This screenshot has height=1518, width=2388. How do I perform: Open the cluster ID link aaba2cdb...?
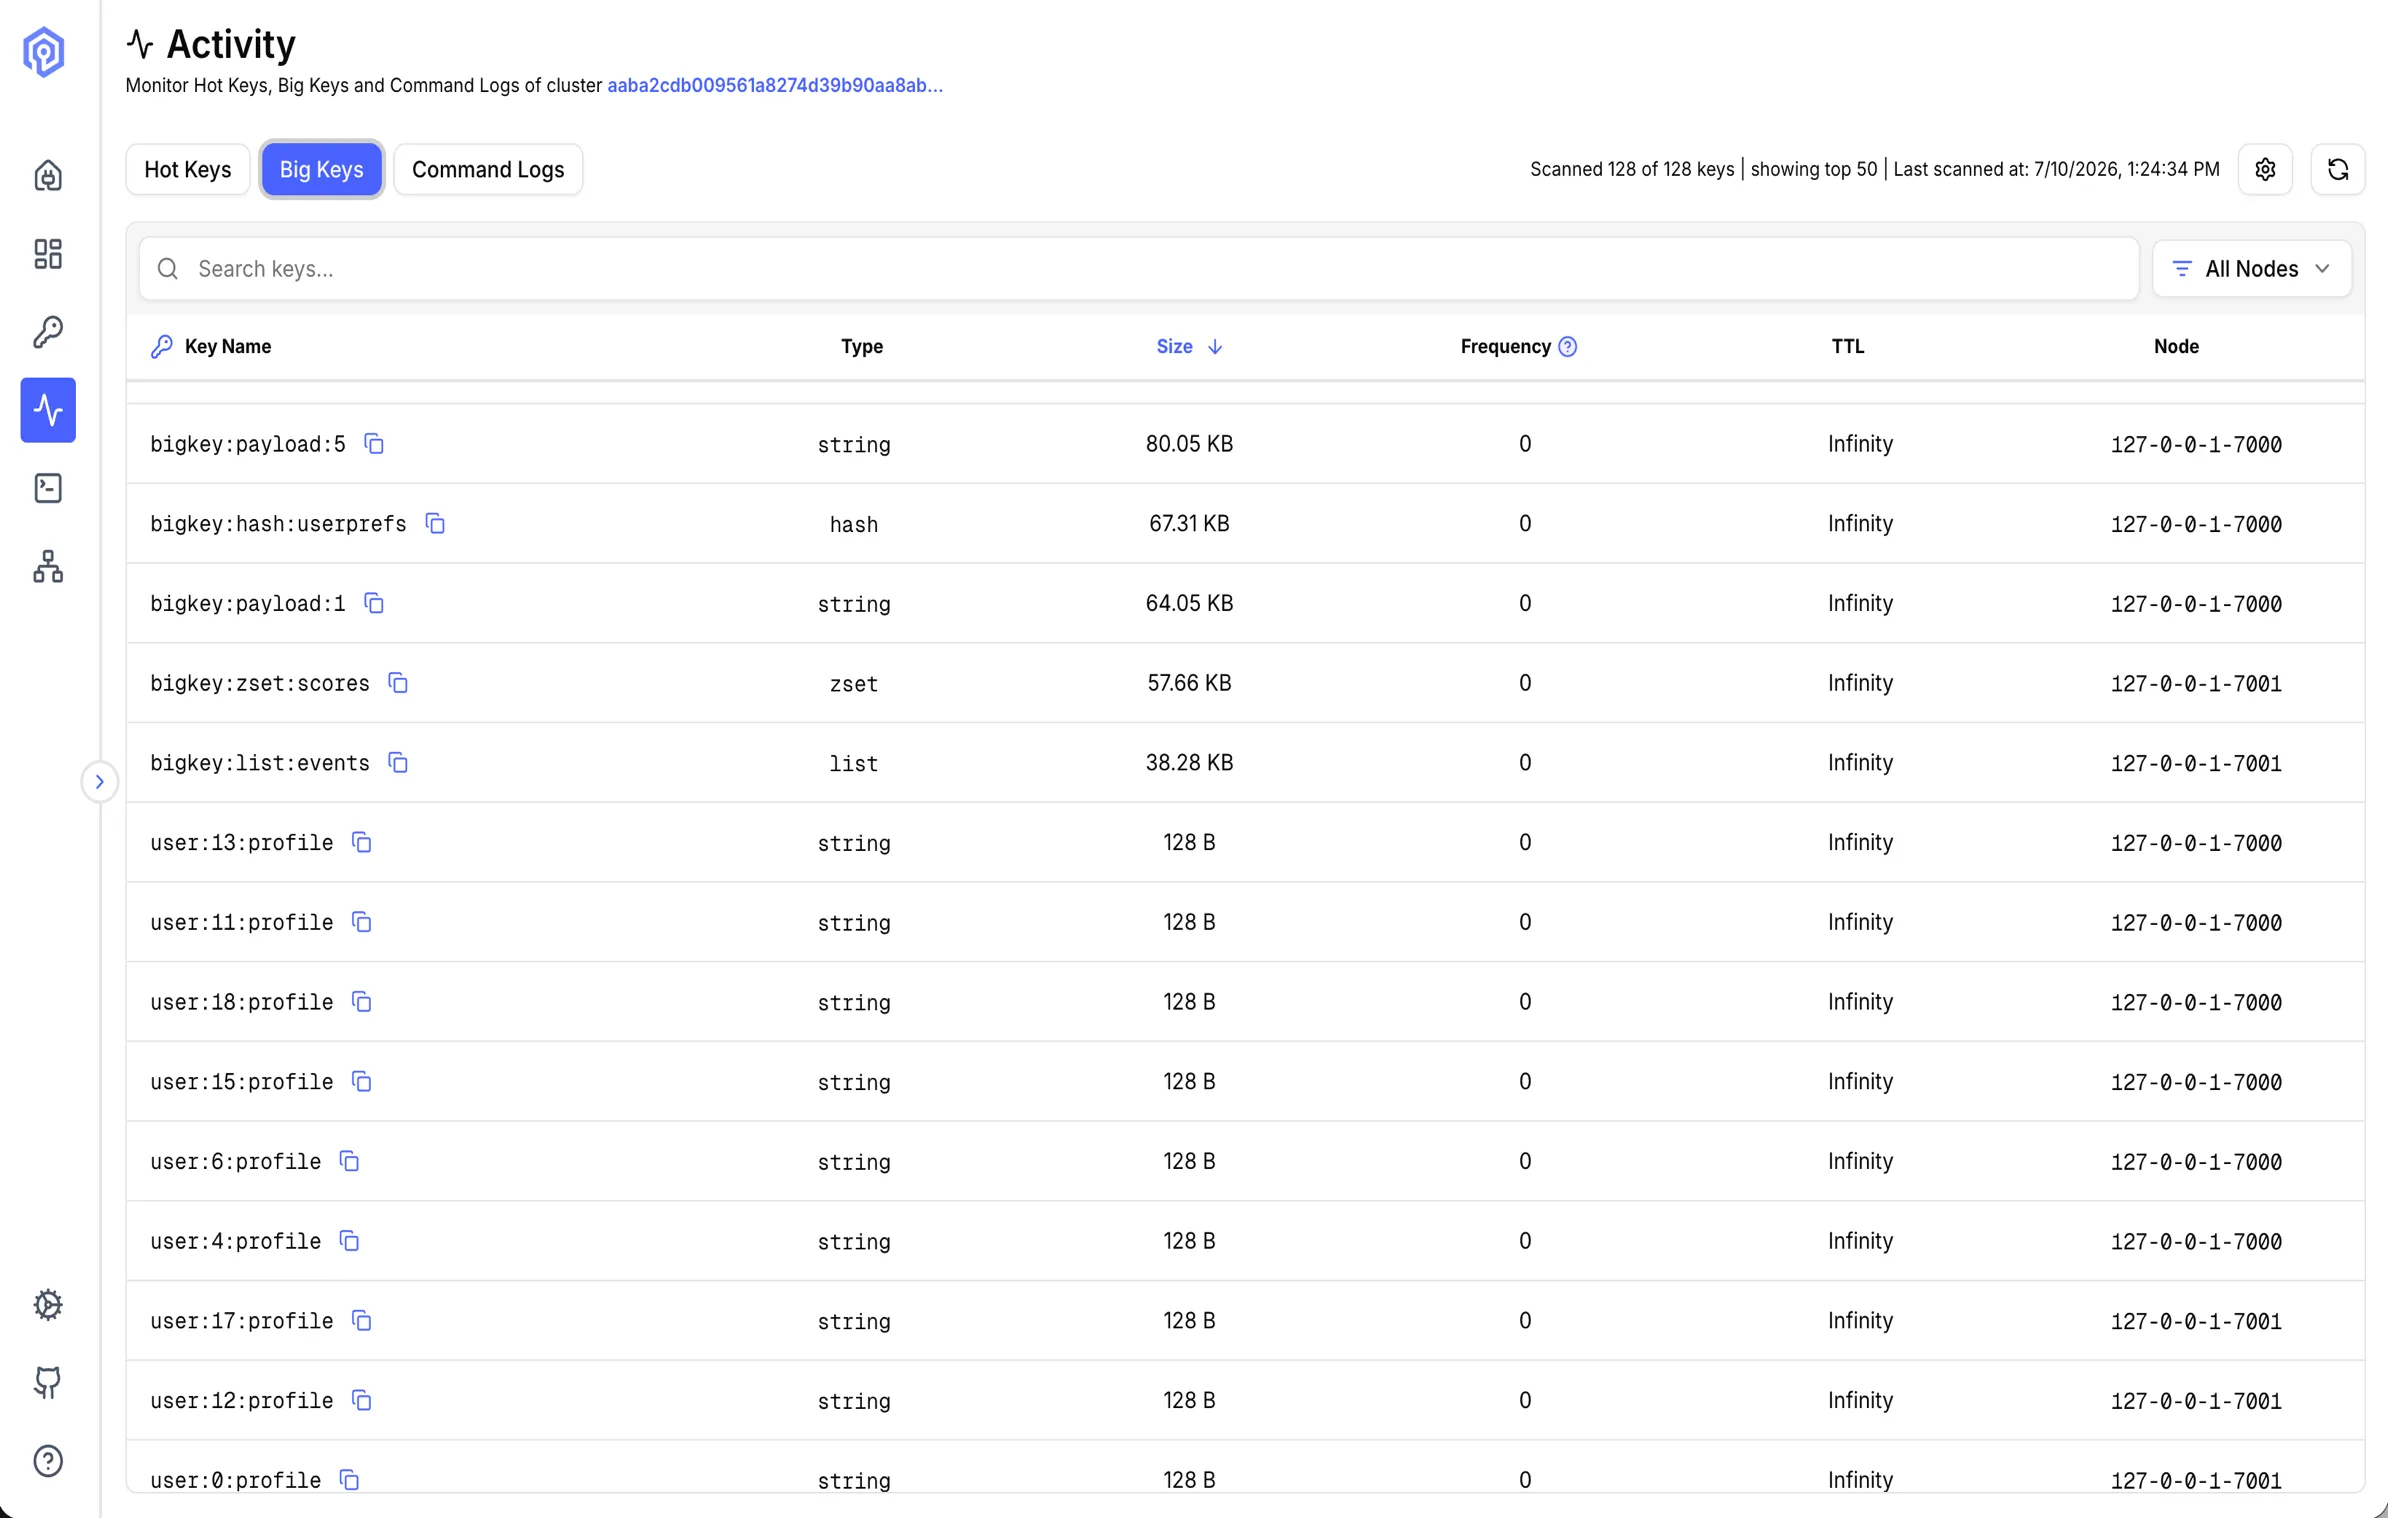point(775,86)
